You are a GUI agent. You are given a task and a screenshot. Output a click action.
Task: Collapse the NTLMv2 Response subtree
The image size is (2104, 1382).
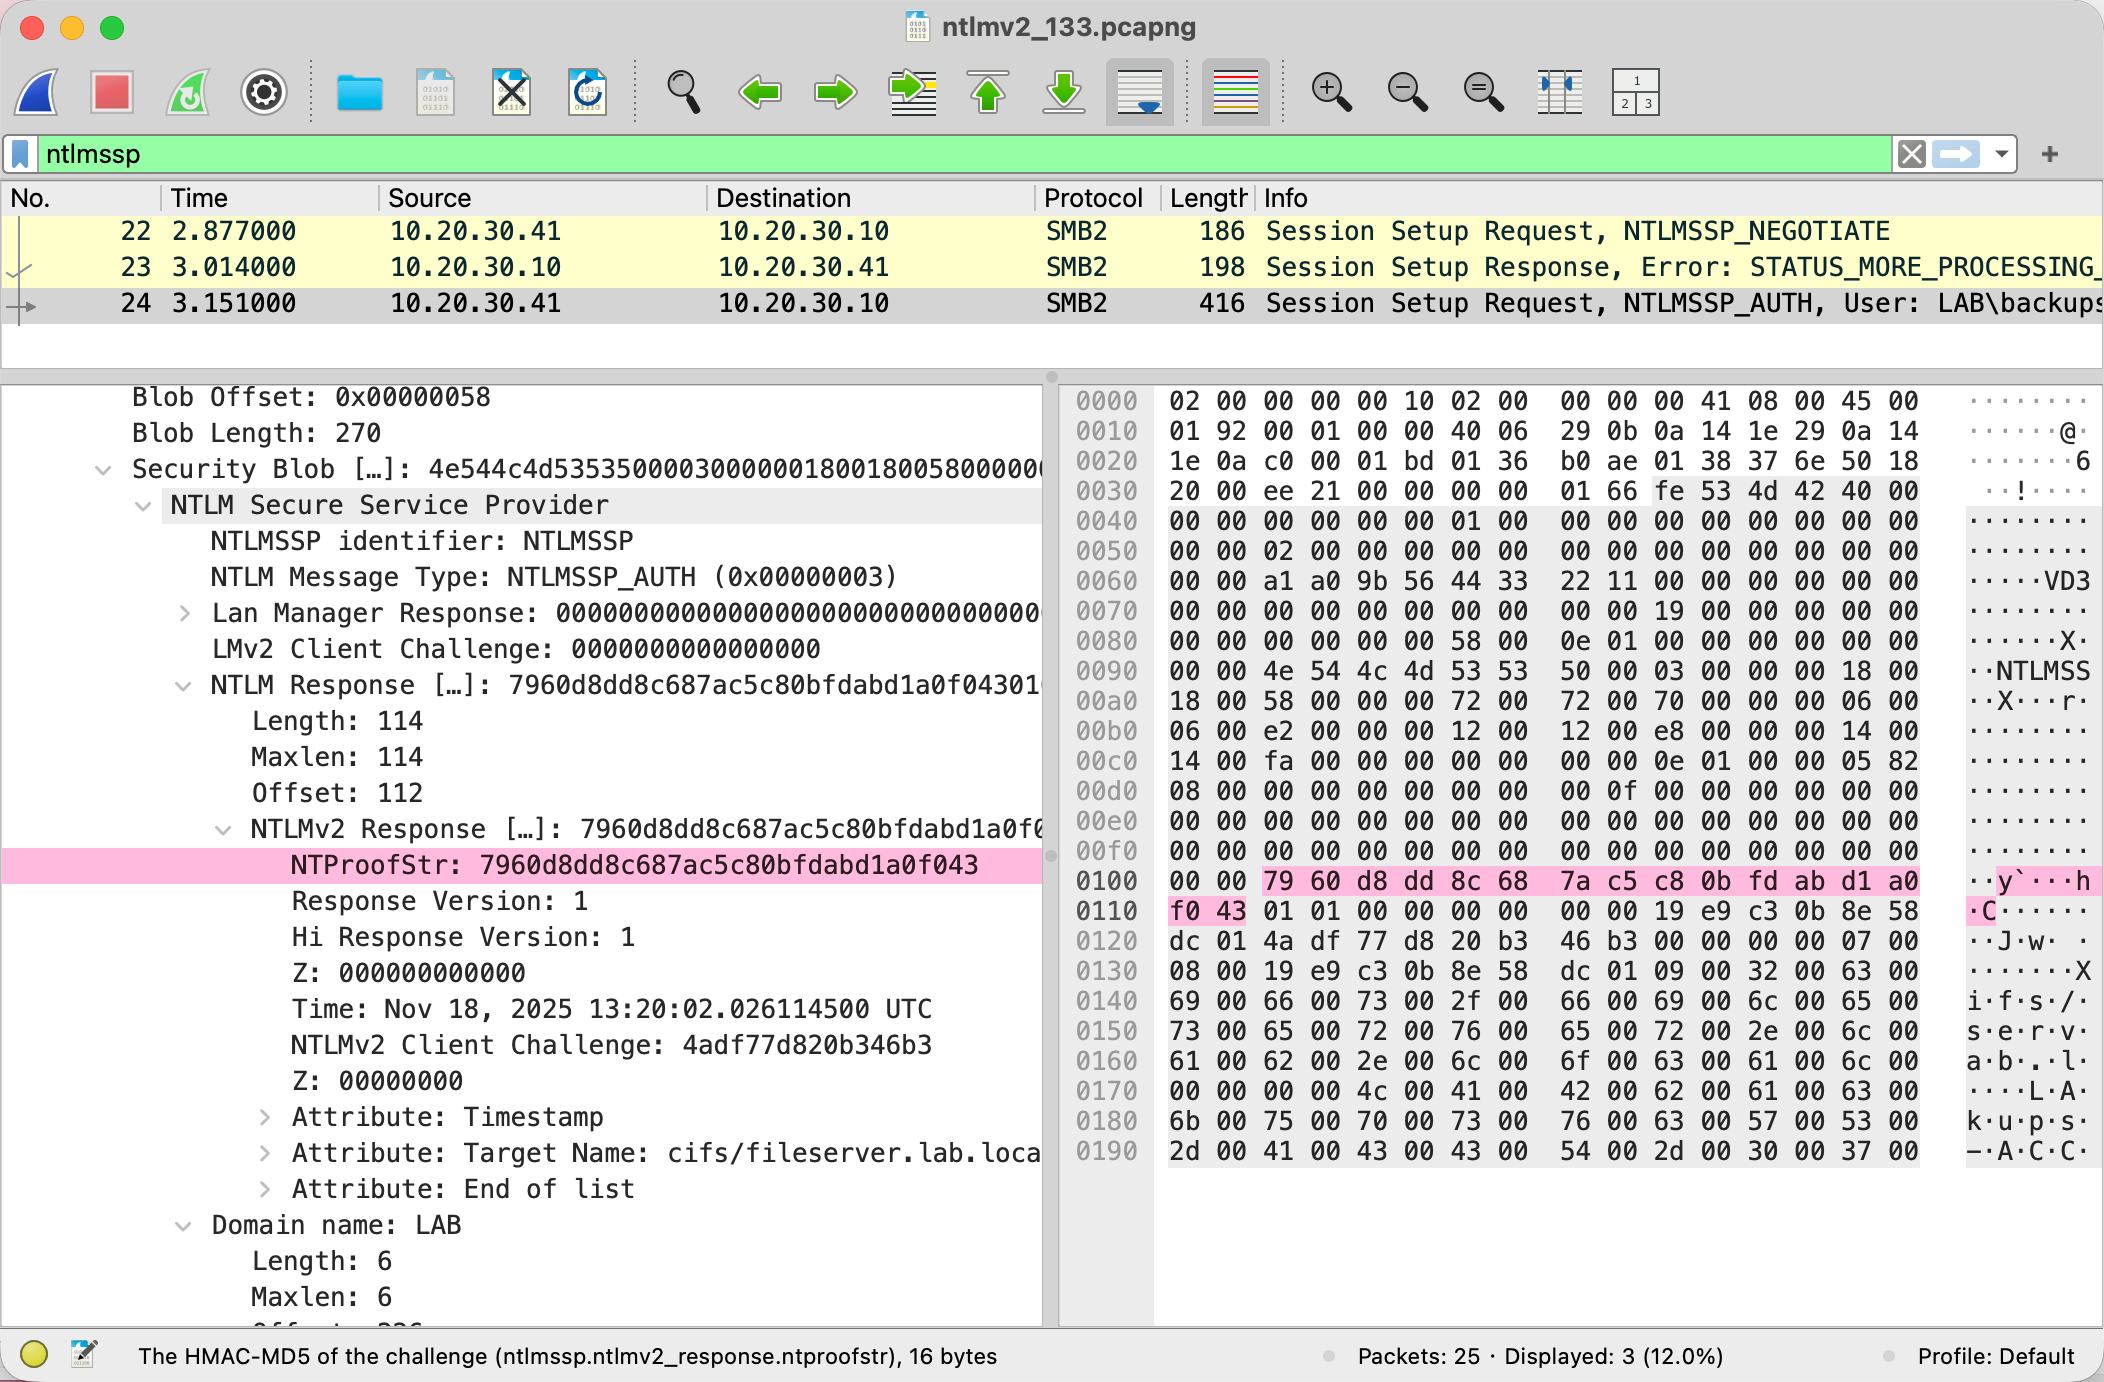click(224, 830)
